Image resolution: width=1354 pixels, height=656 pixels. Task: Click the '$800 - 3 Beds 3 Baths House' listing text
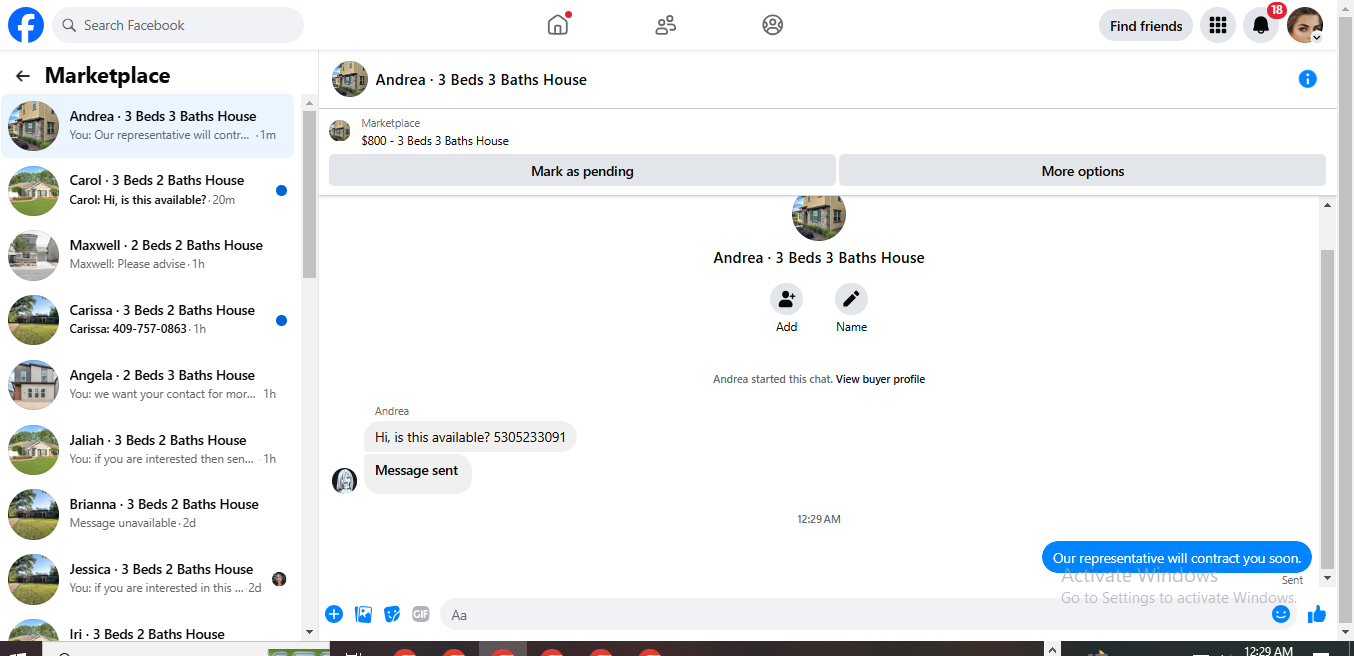coord(435,141)
